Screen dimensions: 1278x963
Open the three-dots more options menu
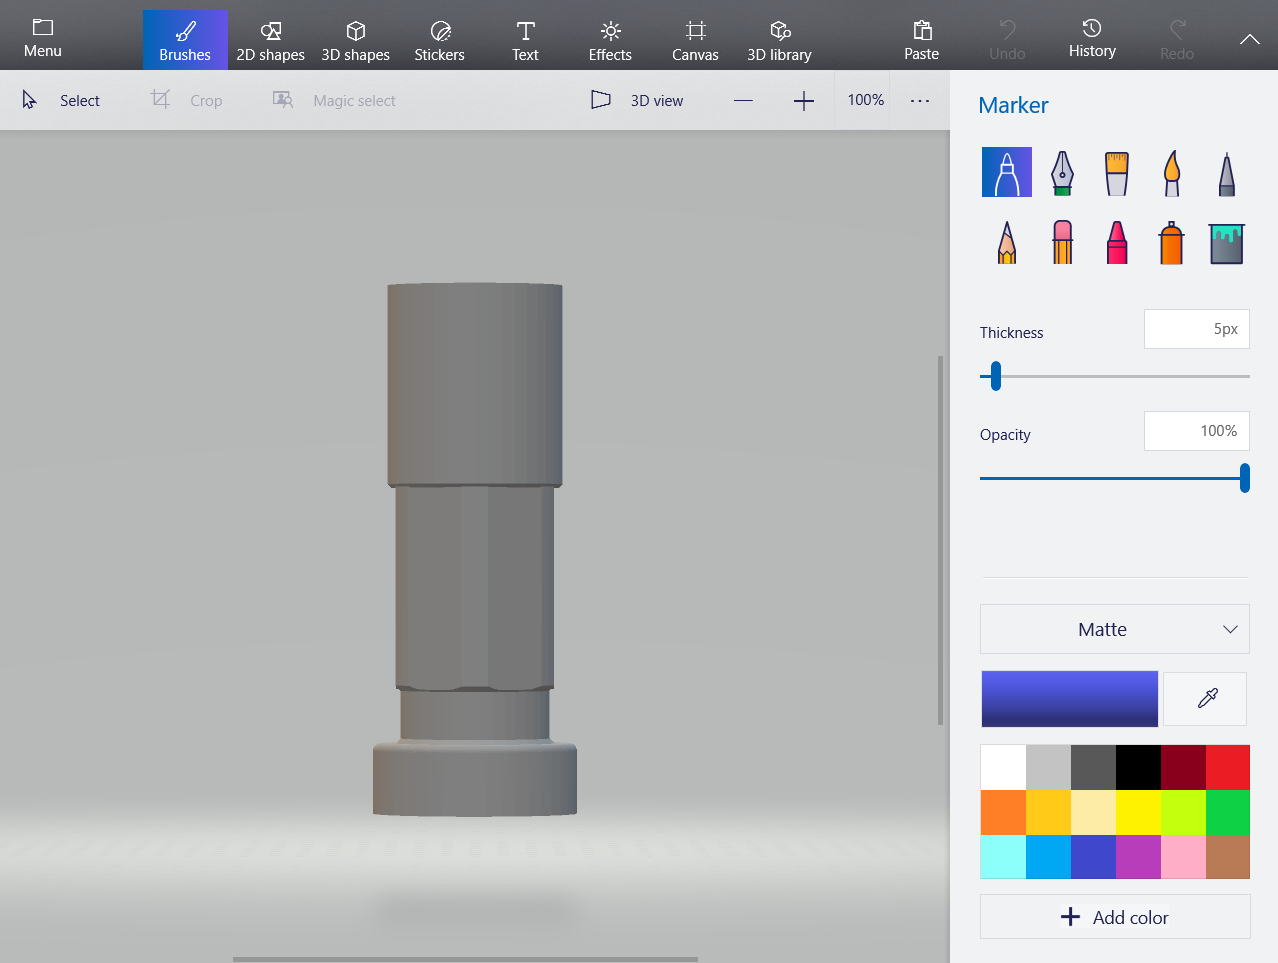920,100
